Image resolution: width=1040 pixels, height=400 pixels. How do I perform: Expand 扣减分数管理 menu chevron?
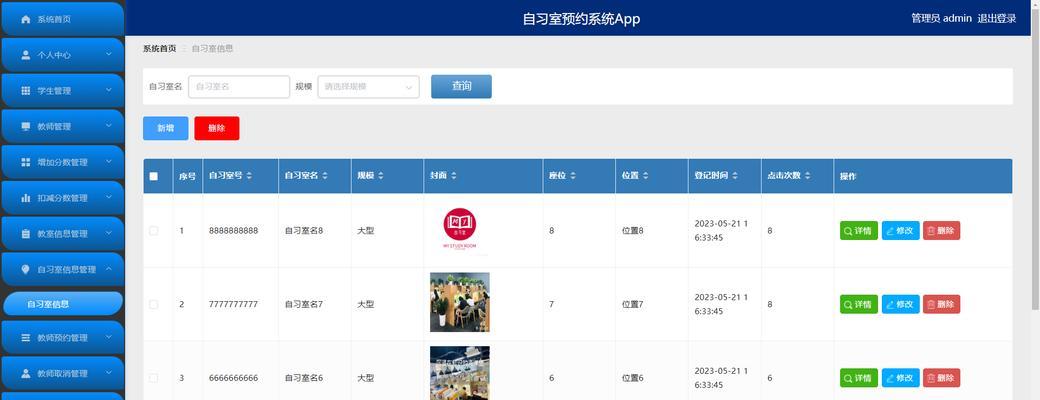pos(109,198)
